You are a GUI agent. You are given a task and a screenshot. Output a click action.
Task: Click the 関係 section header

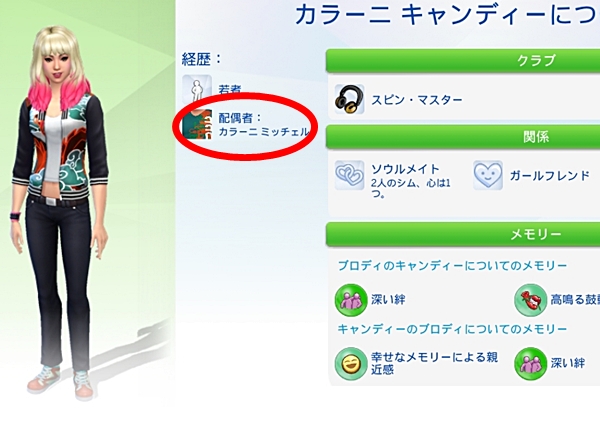(463, 136)
